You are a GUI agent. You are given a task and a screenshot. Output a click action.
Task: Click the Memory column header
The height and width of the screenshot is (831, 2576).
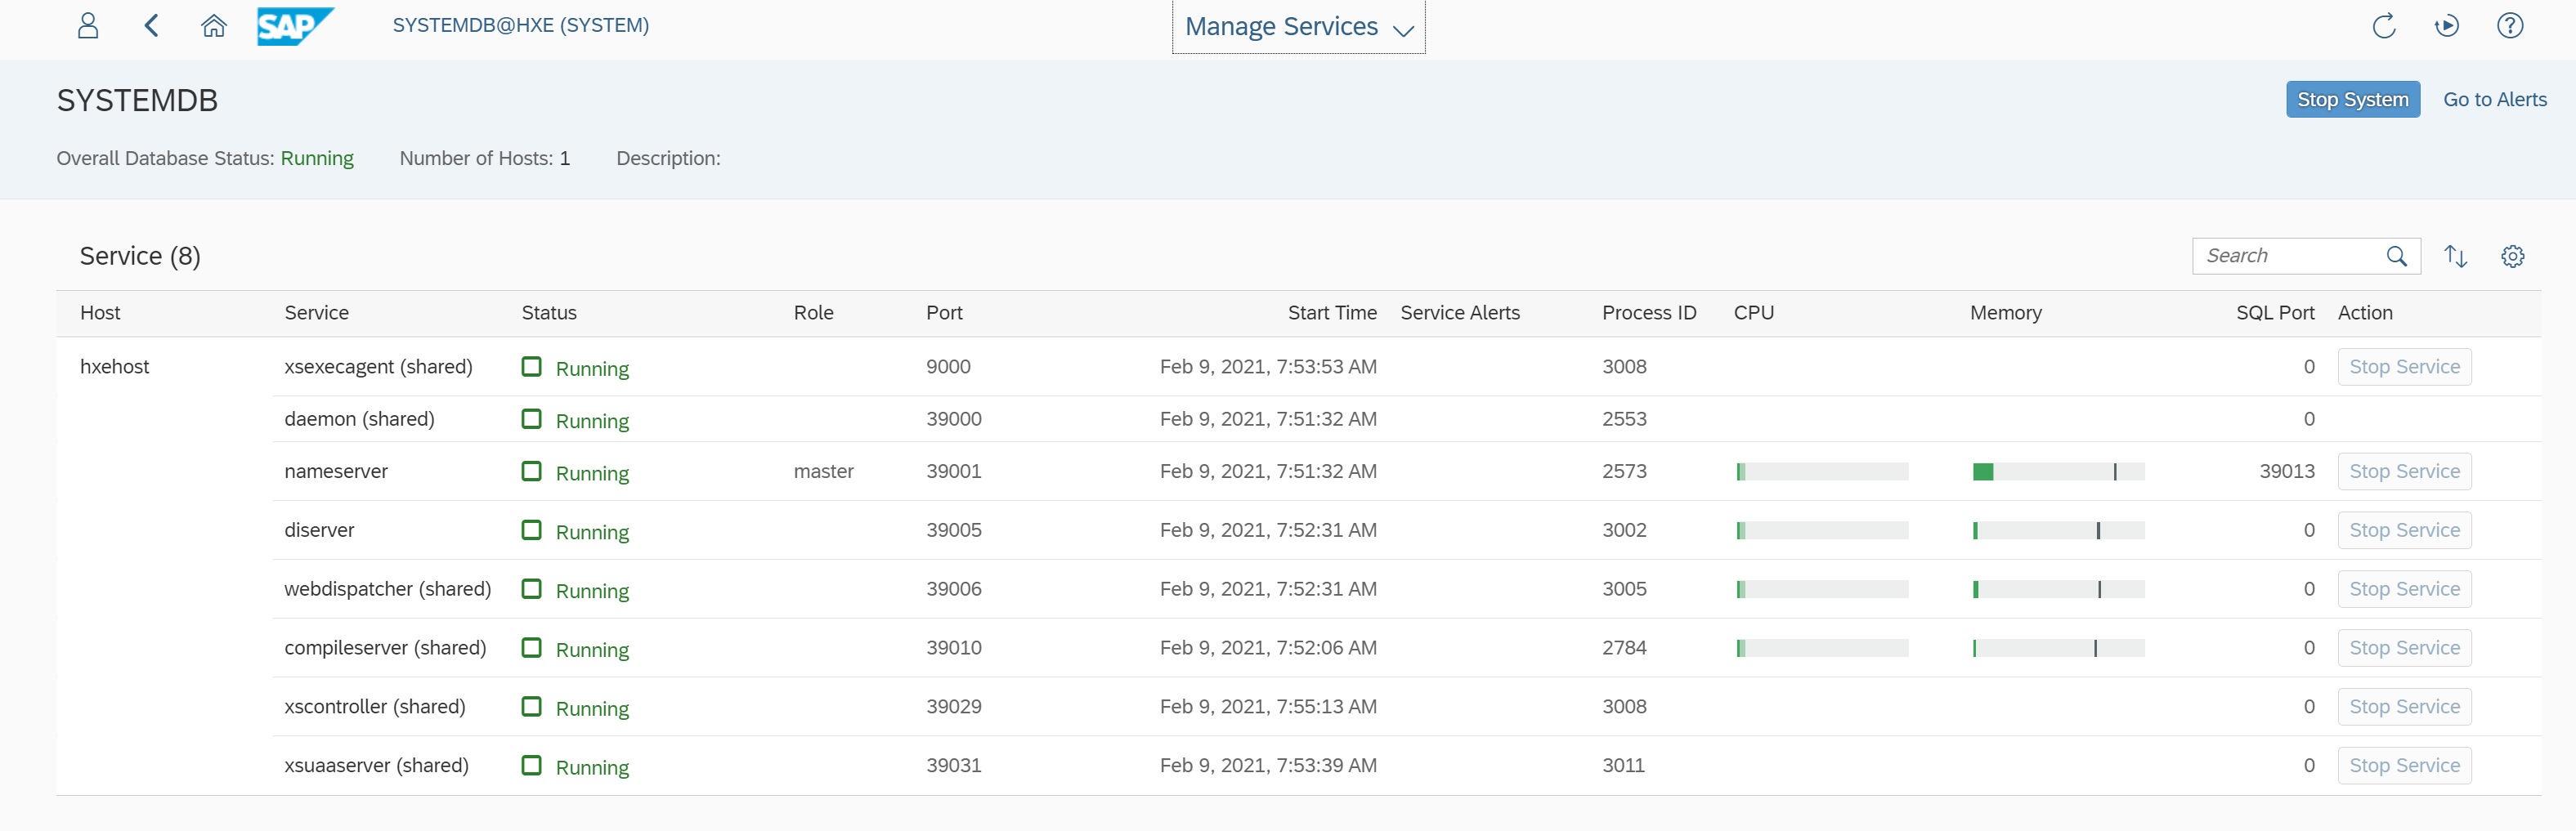tap(2005, 313)
